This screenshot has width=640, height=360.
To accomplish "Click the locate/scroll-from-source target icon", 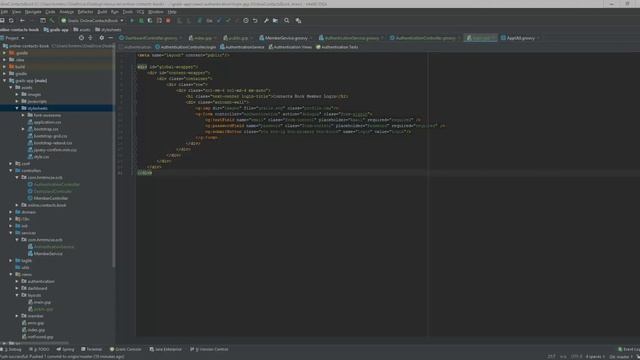I will pos(81,38).
